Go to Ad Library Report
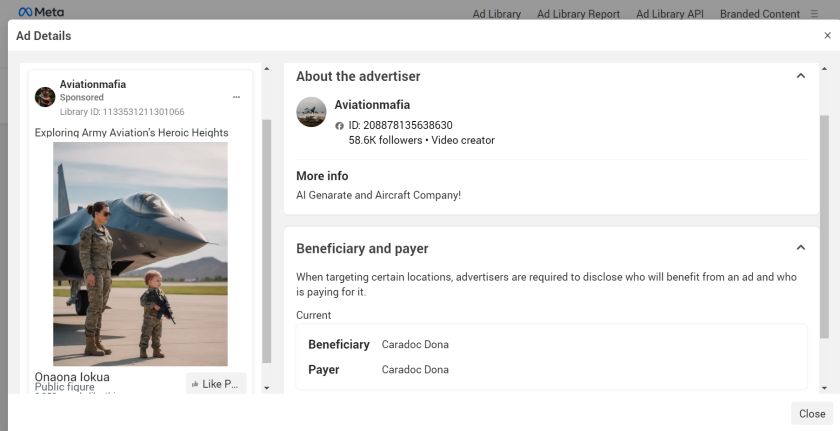The width and height of the screenshot is (840, 431). click(578, 14)
